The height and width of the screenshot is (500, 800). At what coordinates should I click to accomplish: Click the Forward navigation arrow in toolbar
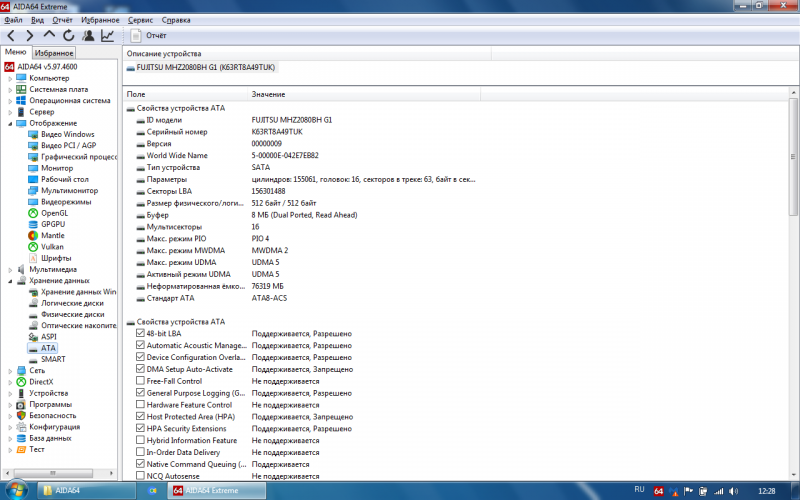[x=29, y=36]
